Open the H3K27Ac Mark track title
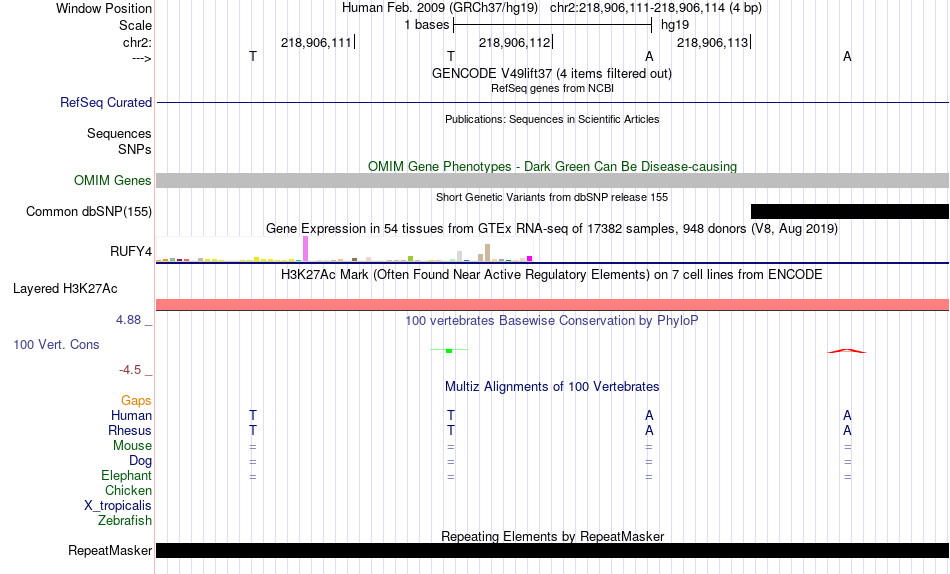Viewport: 950px width, 574px height. pyautogui.click(x=552, y=275)
